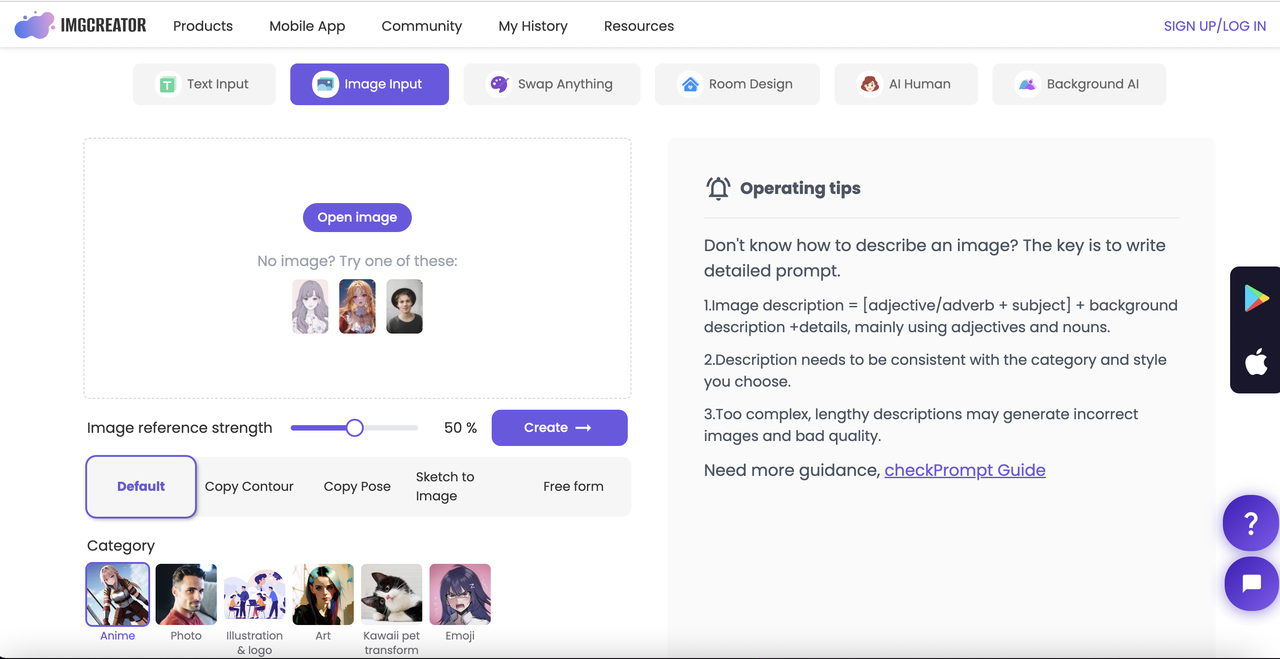Image resolution: width=1280 pixels, height=659 pixels.
Task: Open My History
Action: click(x=533, y=26)
